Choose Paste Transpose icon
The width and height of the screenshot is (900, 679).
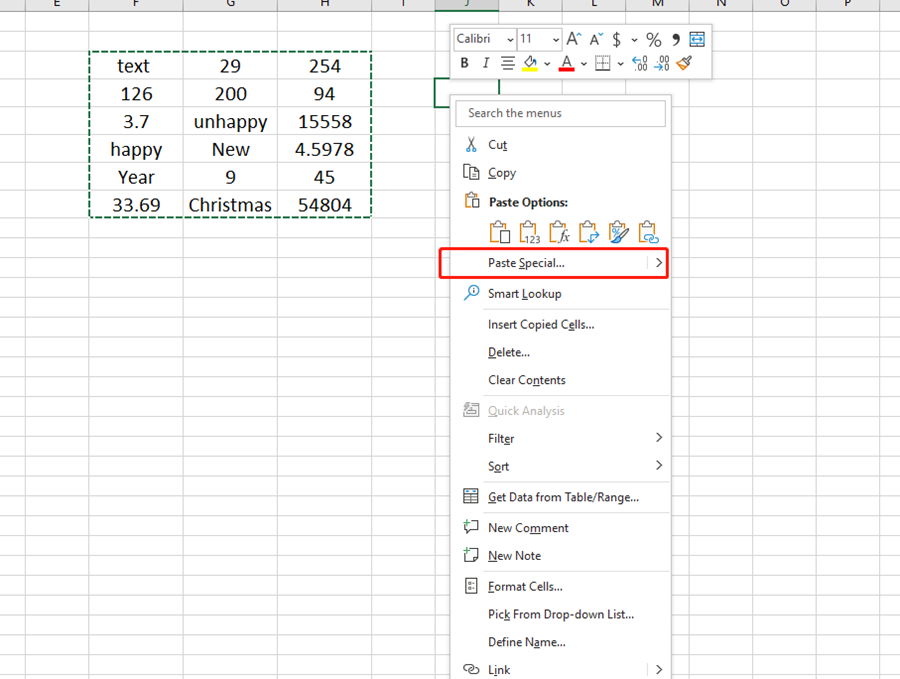(589, 232)
